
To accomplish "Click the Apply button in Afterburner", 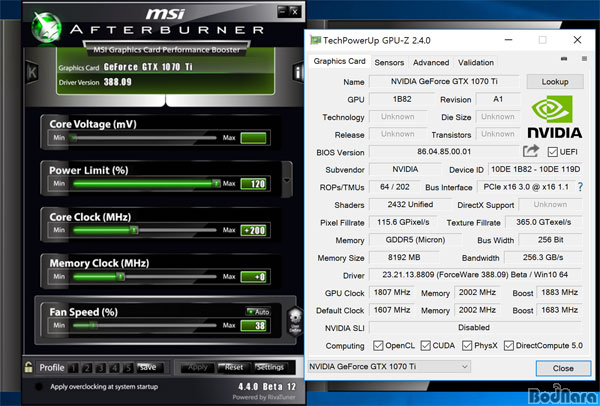I will pyautogui.click(x=198, y=367).
